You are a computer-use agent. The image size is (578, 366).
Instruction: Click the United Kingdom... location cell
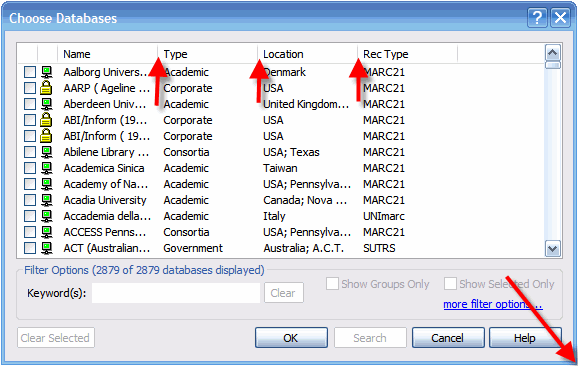[306, 104]
